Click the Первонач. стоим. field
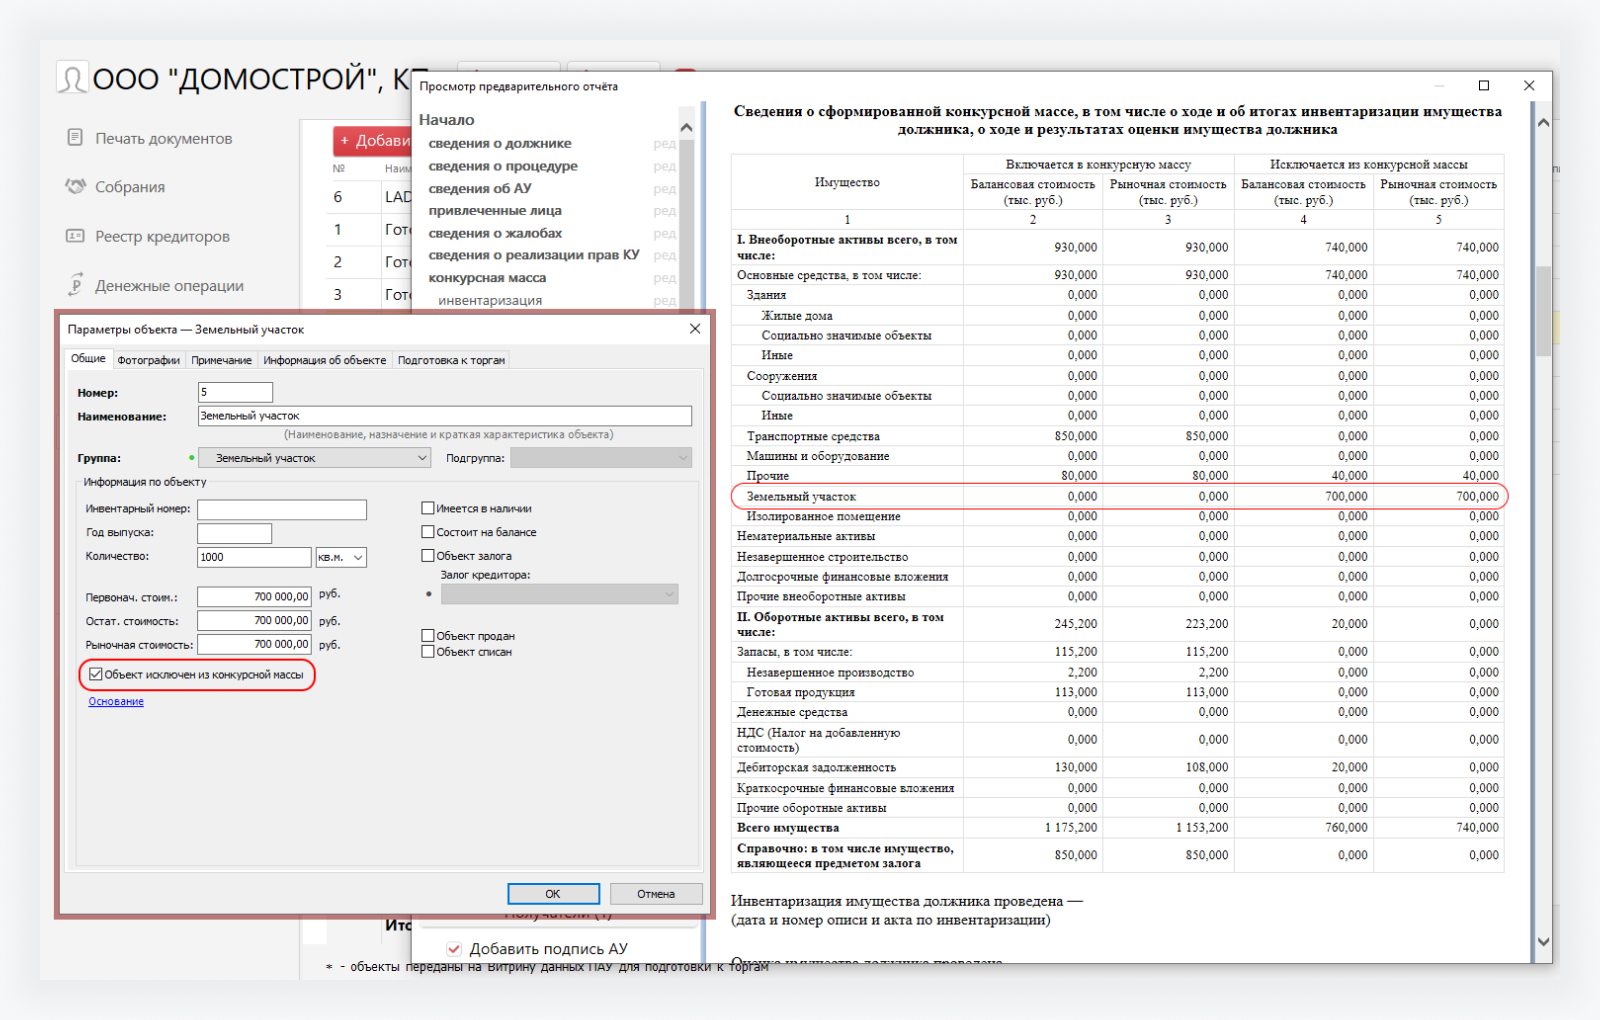This screenshot has width=1600, height=1020. coord(254,597)
